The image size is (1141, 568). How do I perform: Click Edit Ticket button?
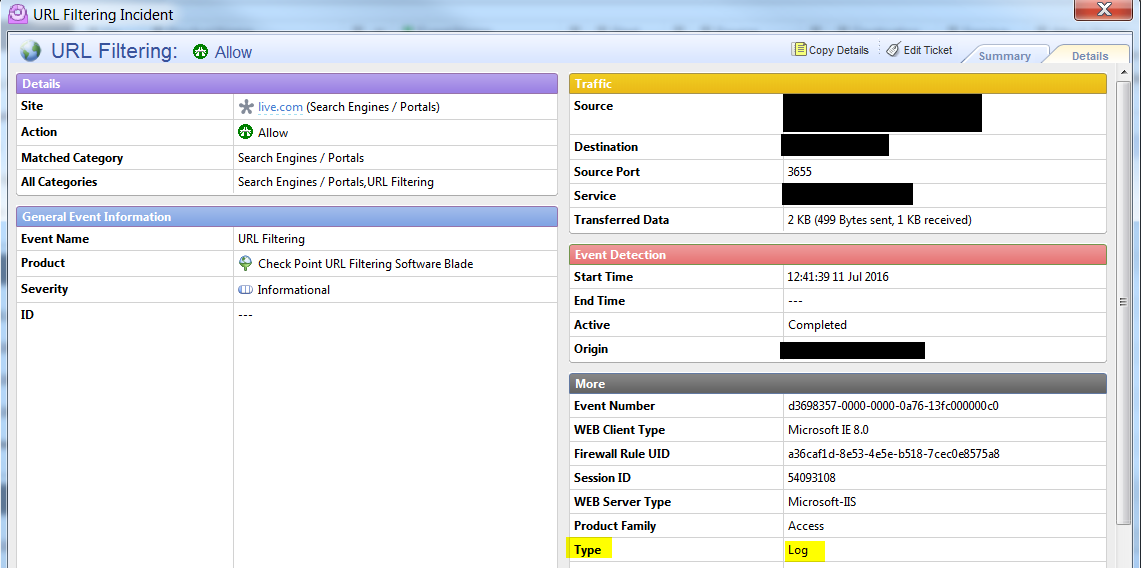click(x=919, y=49)
